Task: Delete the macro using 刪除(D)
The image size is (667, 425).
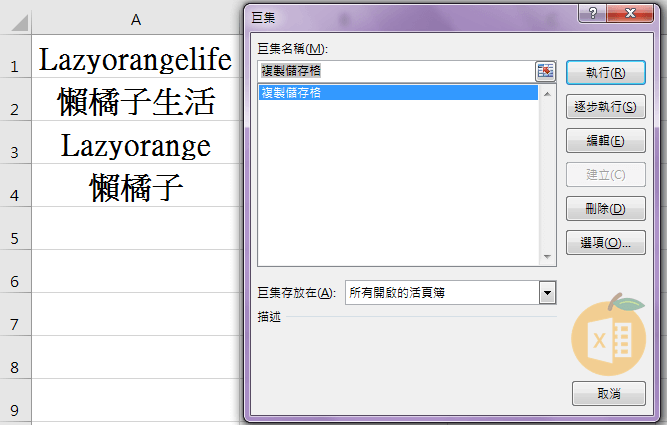Action: click(x=605, y=209)
